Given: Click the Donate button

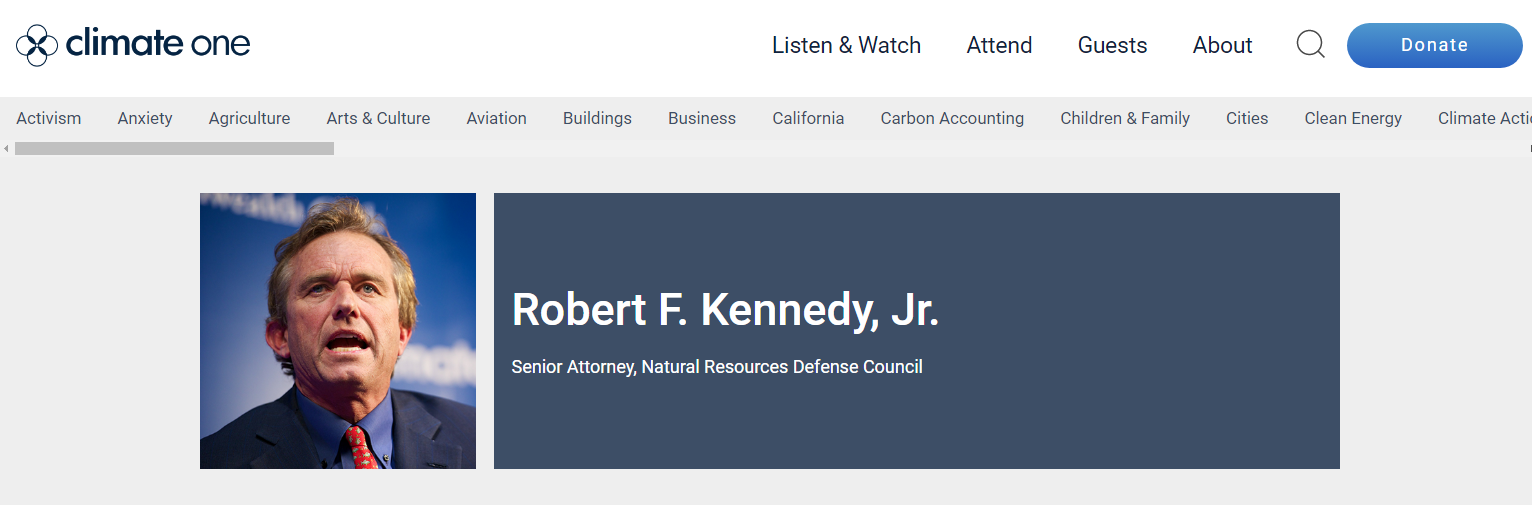Looking at the screenshot, I should (1434, 45).
